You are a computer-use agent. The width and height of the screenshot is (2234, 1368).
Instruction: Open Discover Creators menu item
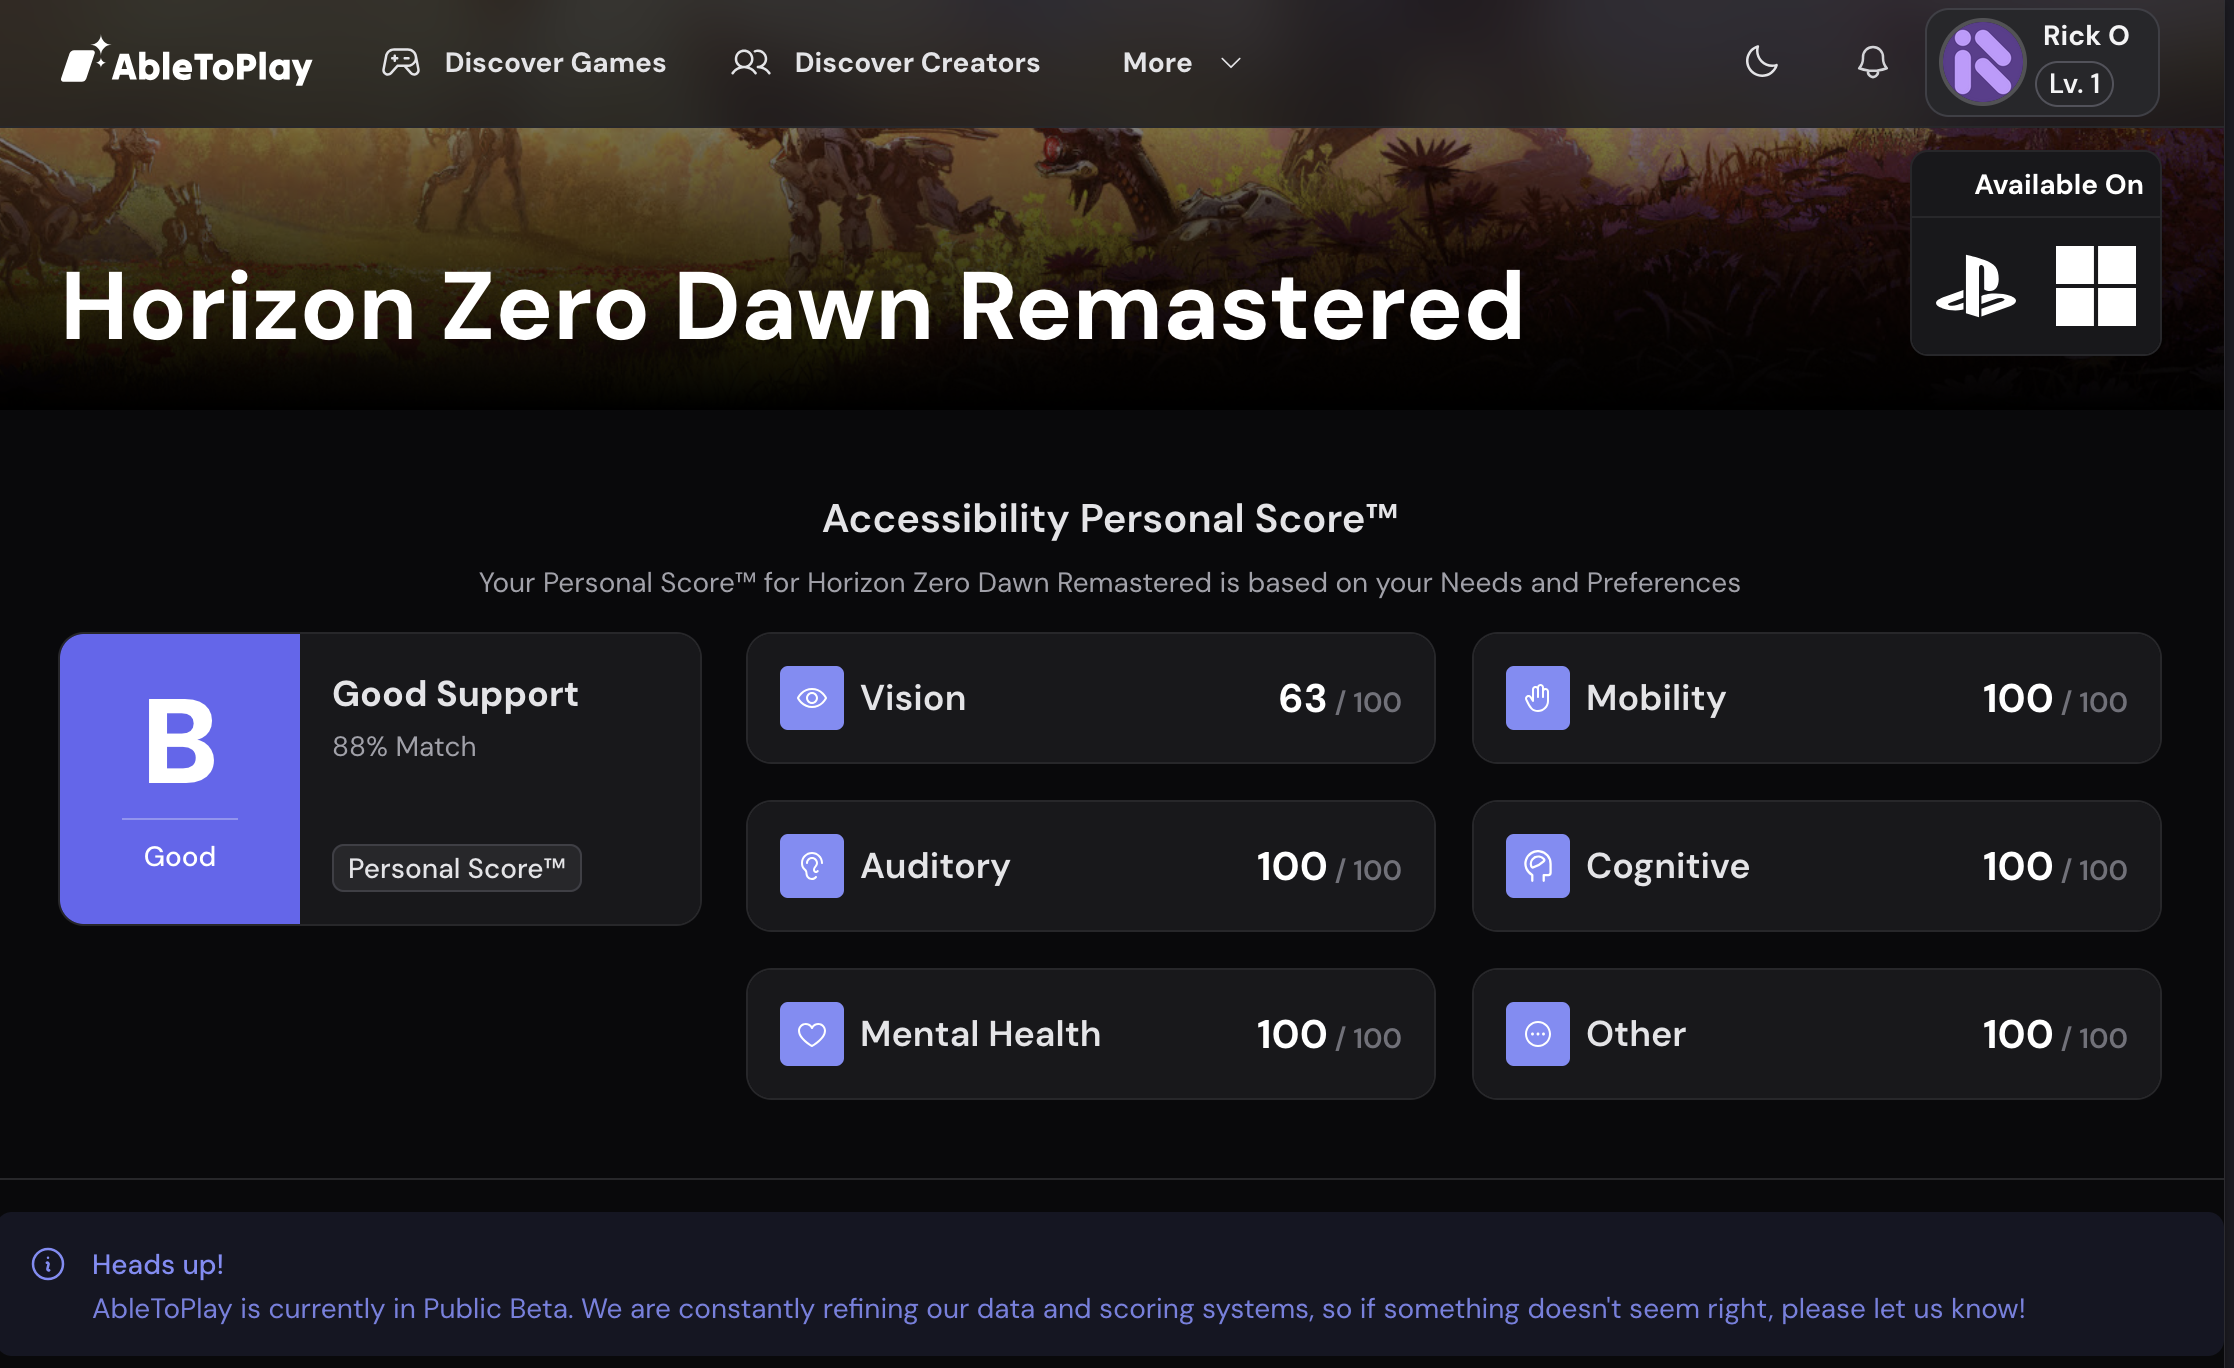[x=886, y=63]
